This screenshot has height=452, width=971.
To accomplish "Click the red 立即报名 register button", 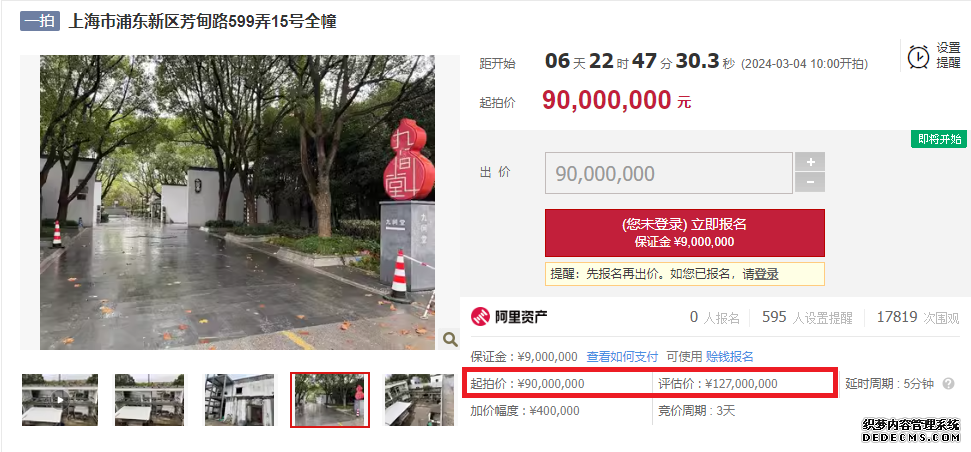I will point(684,233).
